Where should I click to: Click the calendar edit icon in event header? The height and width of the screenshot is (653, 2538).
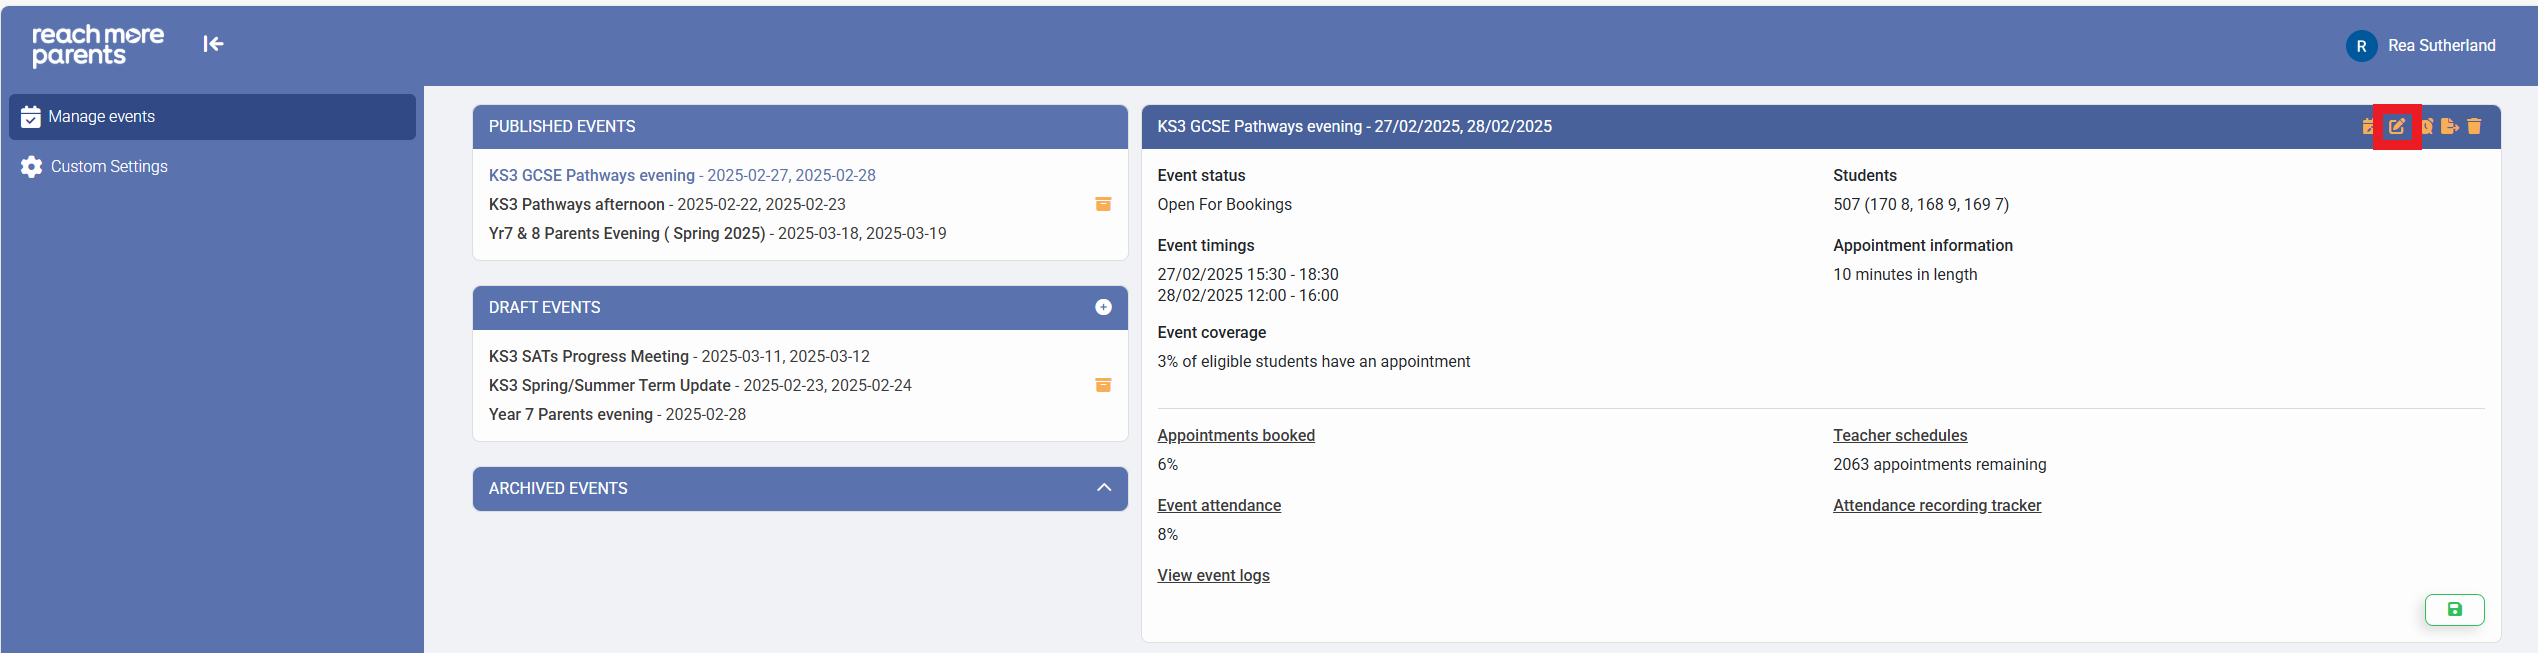[2367, 127]
